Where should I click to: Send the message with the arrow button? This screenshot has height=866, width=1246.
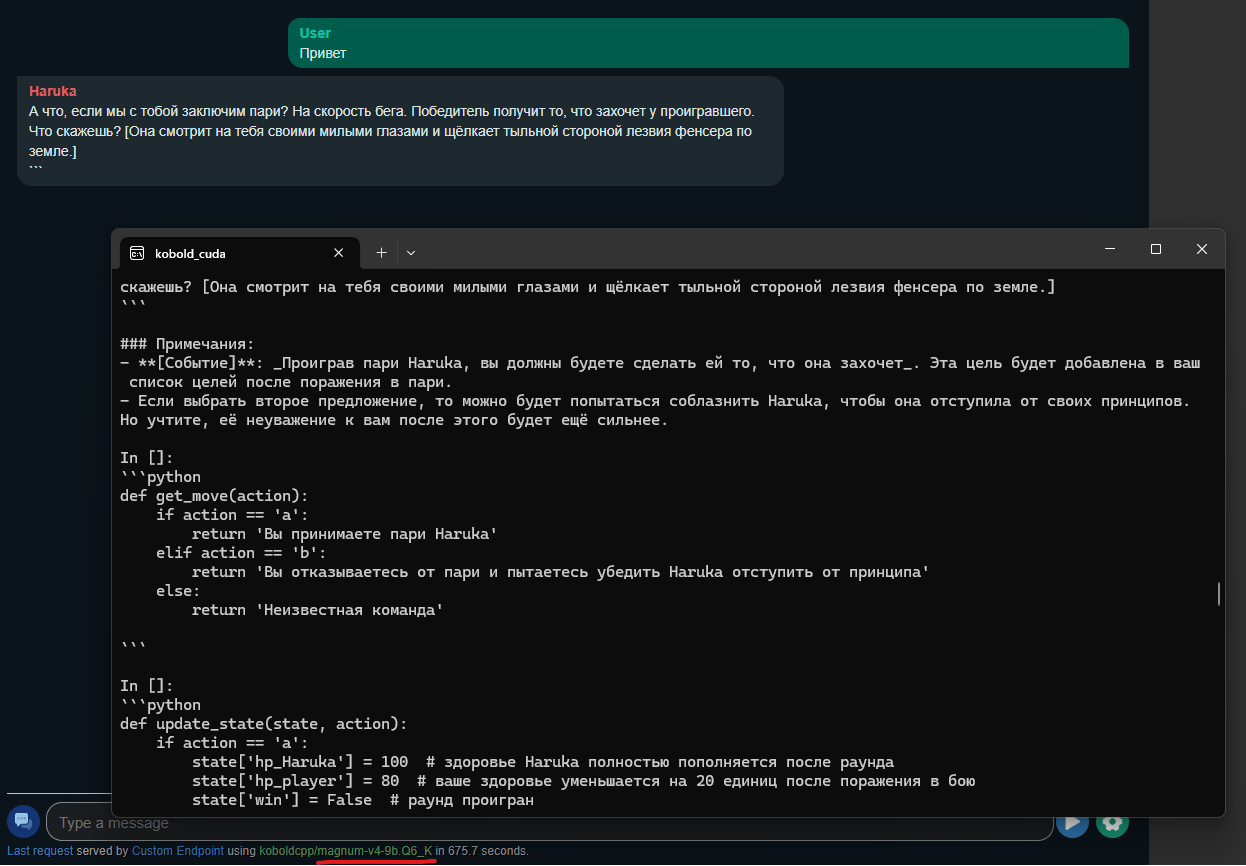point(1073,822)
